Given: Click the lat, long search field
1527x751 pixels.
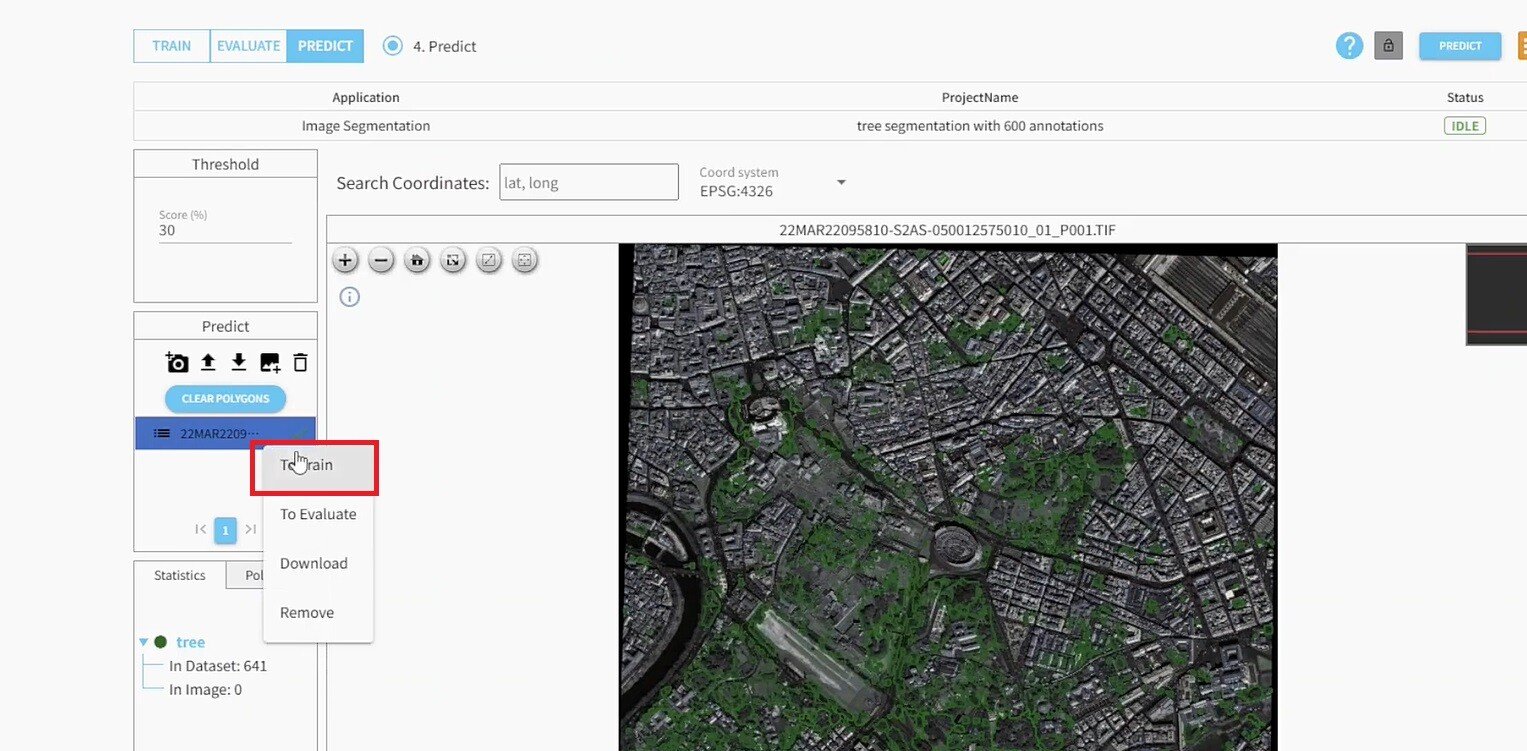Looking at the screenshot, I should pyautogui.click(x=588, y=182).
